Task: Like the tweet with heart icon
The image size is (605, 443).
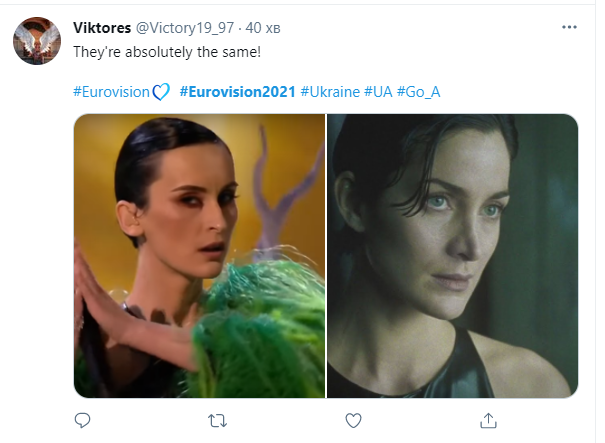Action: (353, 421)
